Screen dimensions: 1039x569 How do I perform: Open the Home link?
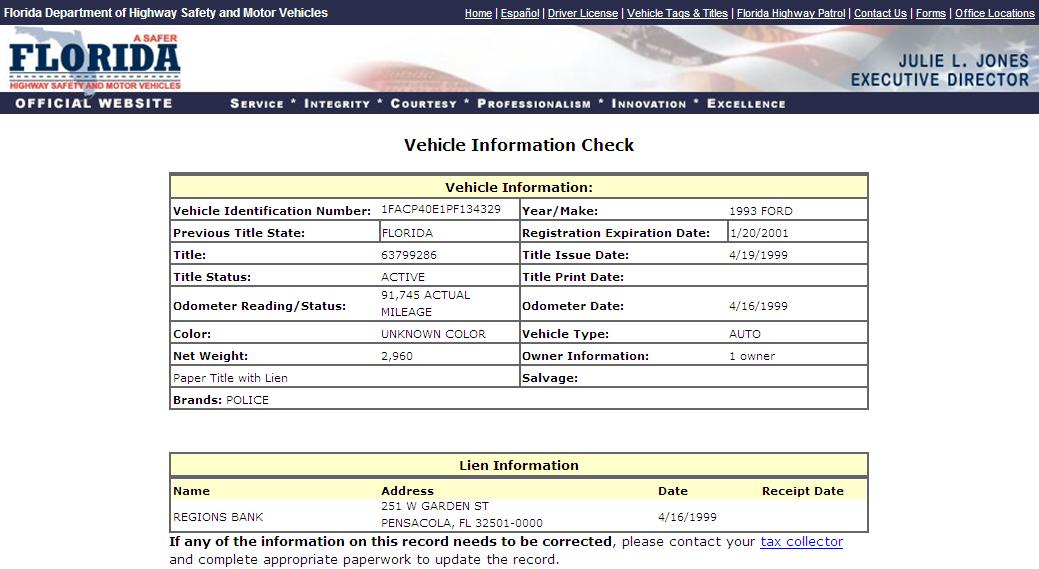point(478,13)
